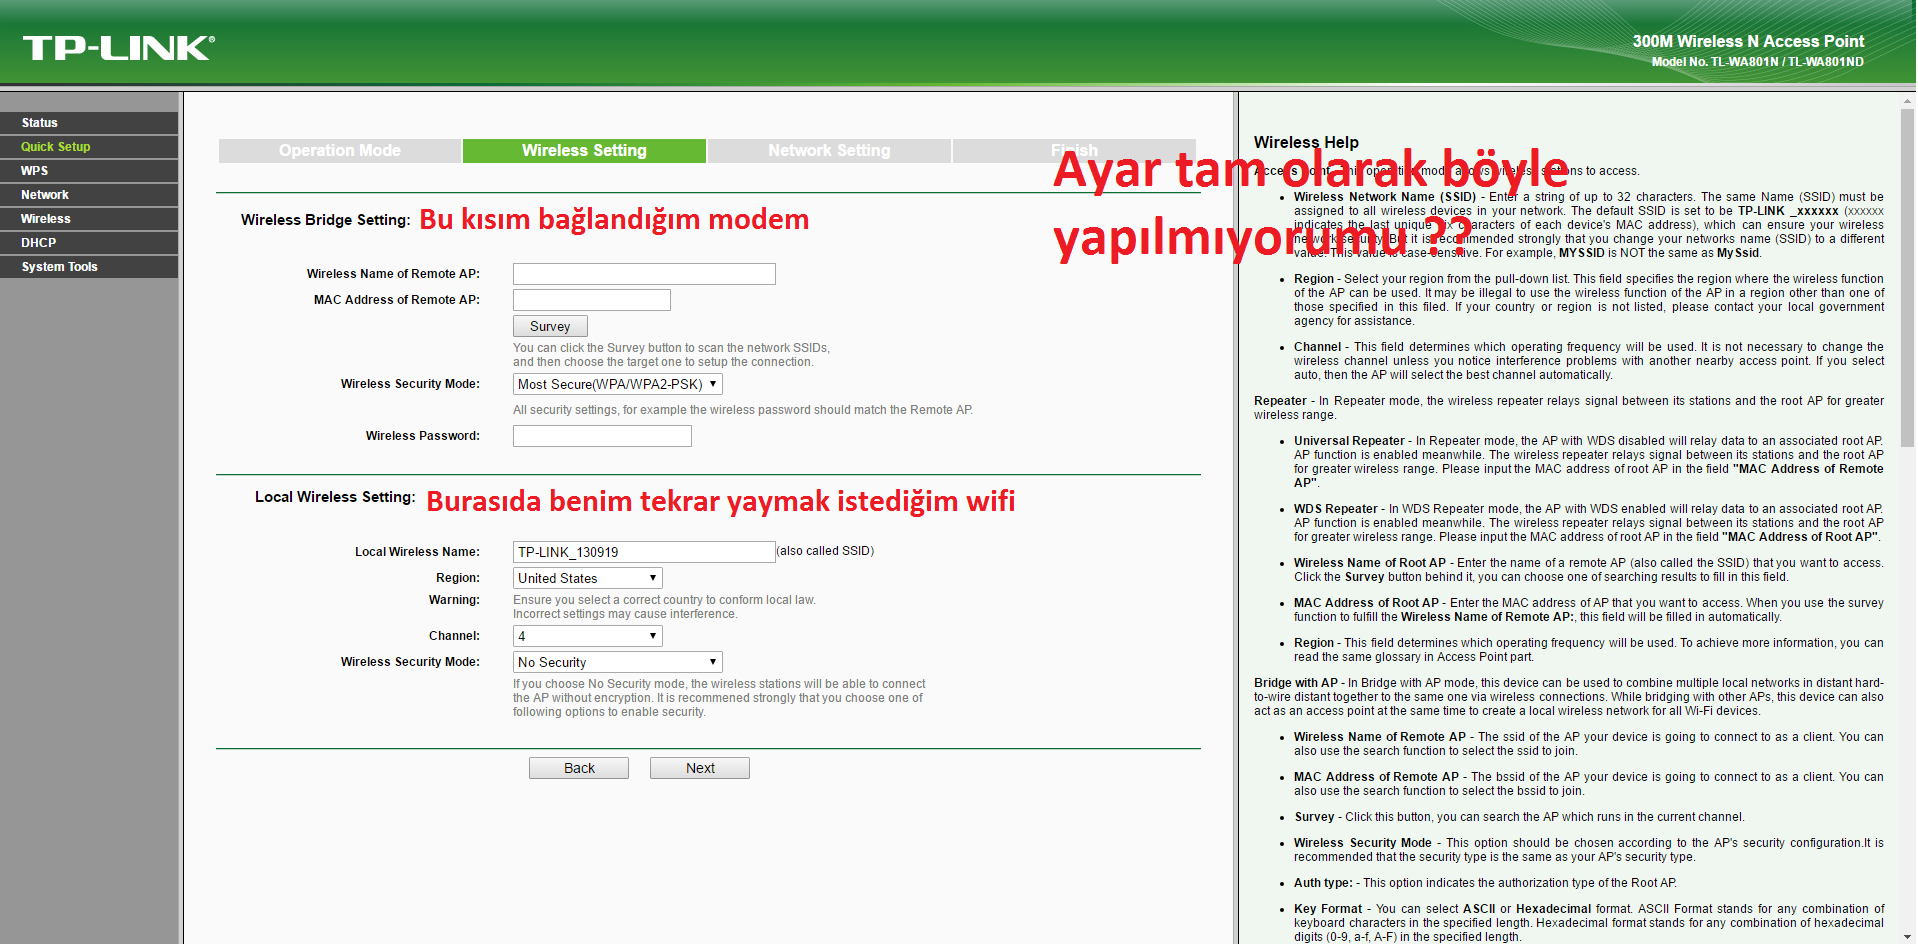
Task: Select the Operation Mode step tab
Action: (x=340, y=151)
